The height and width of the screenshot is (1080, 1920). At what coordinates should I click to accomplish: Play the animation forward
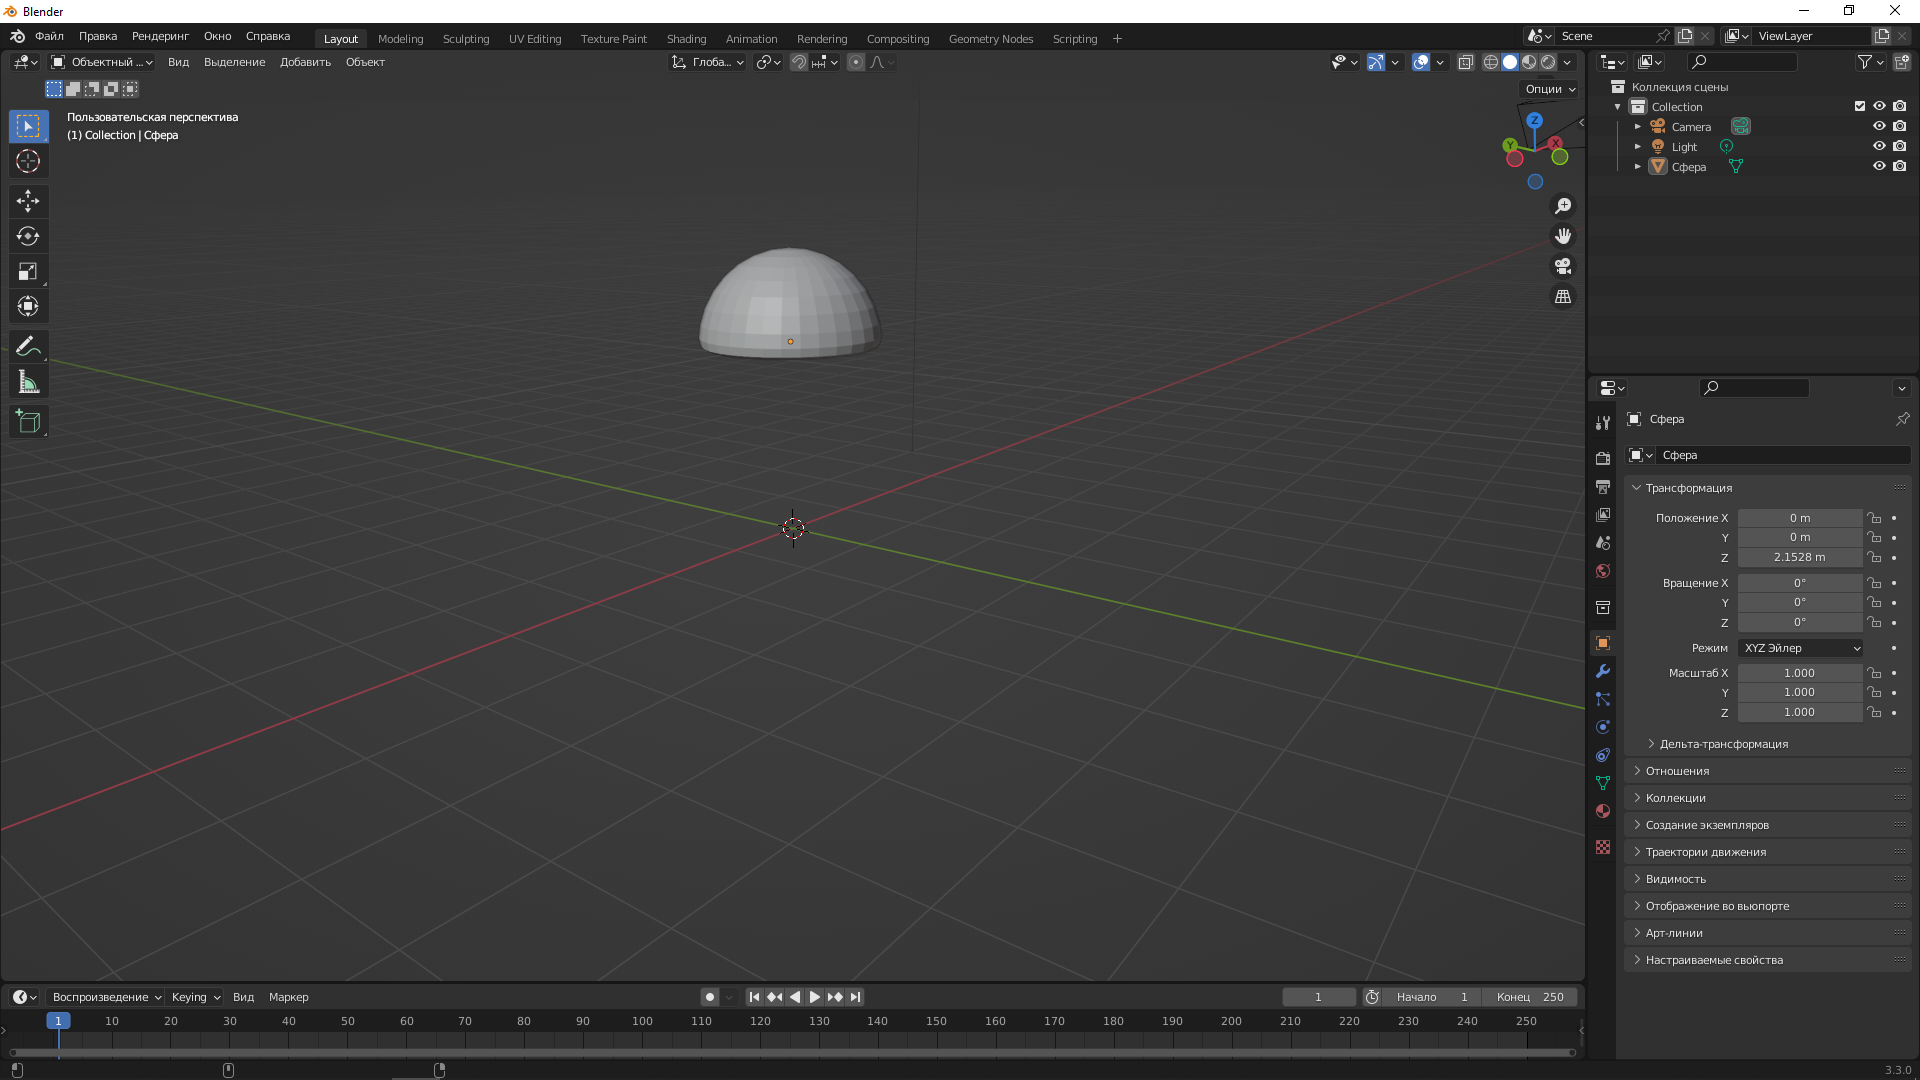[x=814, y=997]
